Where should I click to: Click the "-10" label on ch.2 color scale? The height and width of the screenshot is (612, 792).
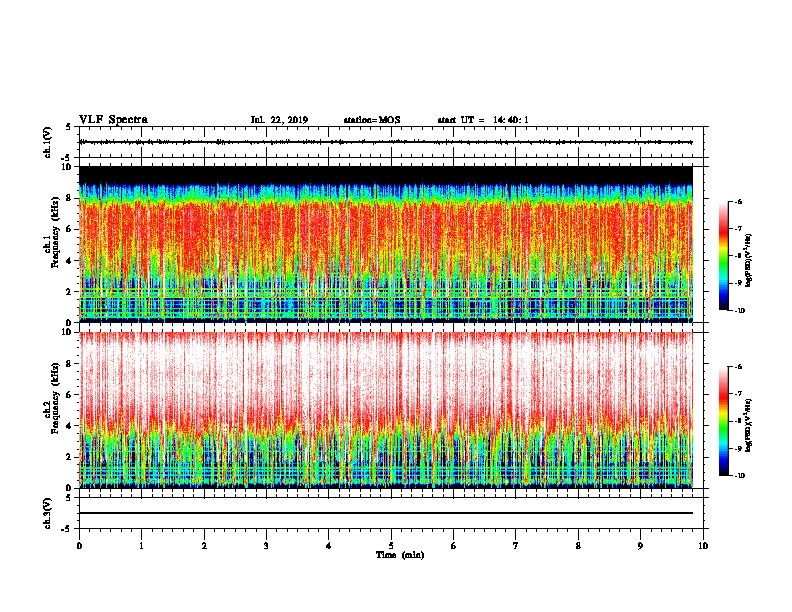[740, 476]
